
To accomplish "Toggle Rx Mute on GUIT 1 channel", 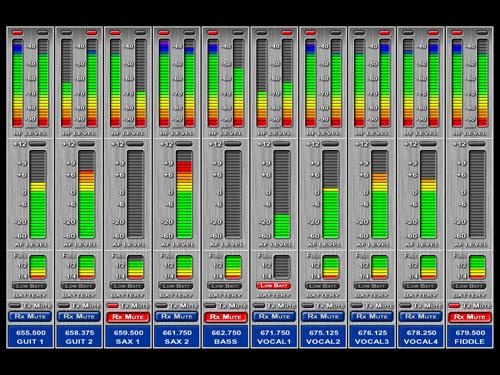I will point(30,317).
